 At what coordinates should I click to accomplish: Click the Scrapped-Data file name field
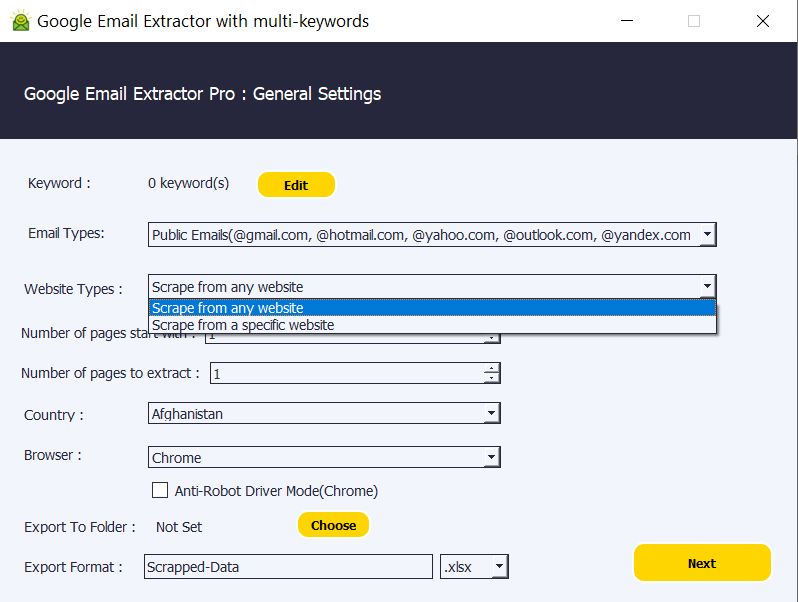(x=288, y=567)
